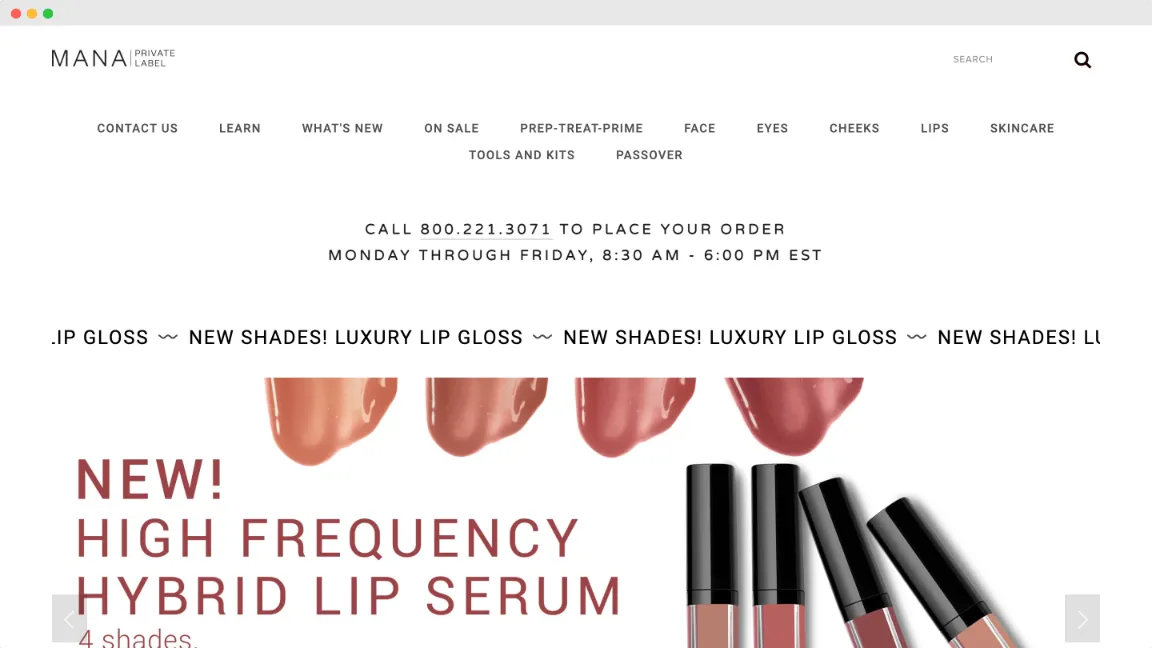Go to previous slide arrow

click(69, 619)
